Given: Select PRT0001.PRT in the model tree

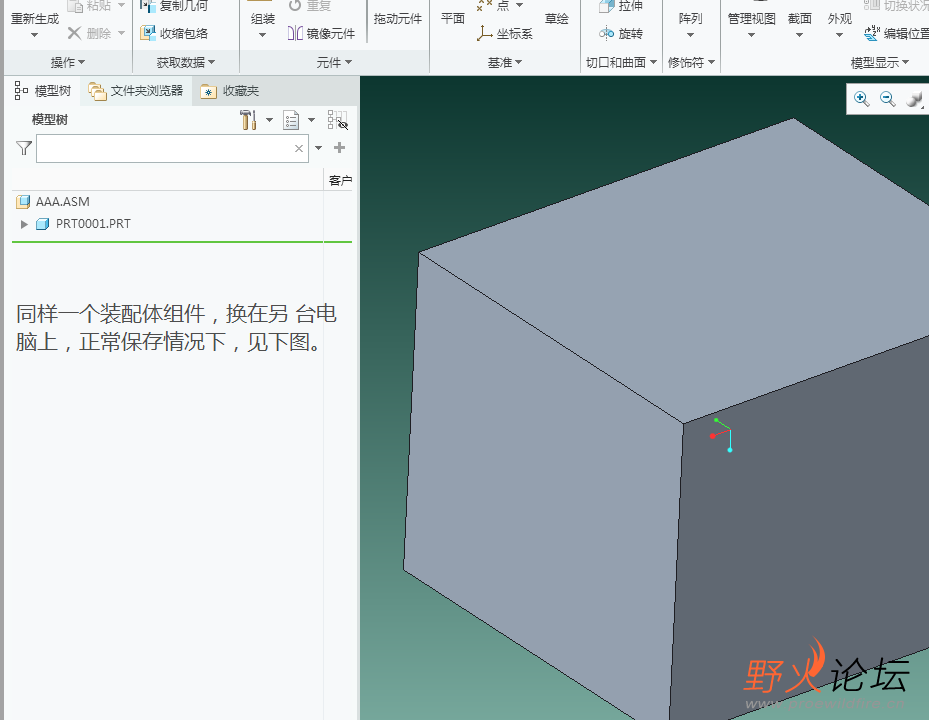Looking at the screenshot, I should (93, 224).
